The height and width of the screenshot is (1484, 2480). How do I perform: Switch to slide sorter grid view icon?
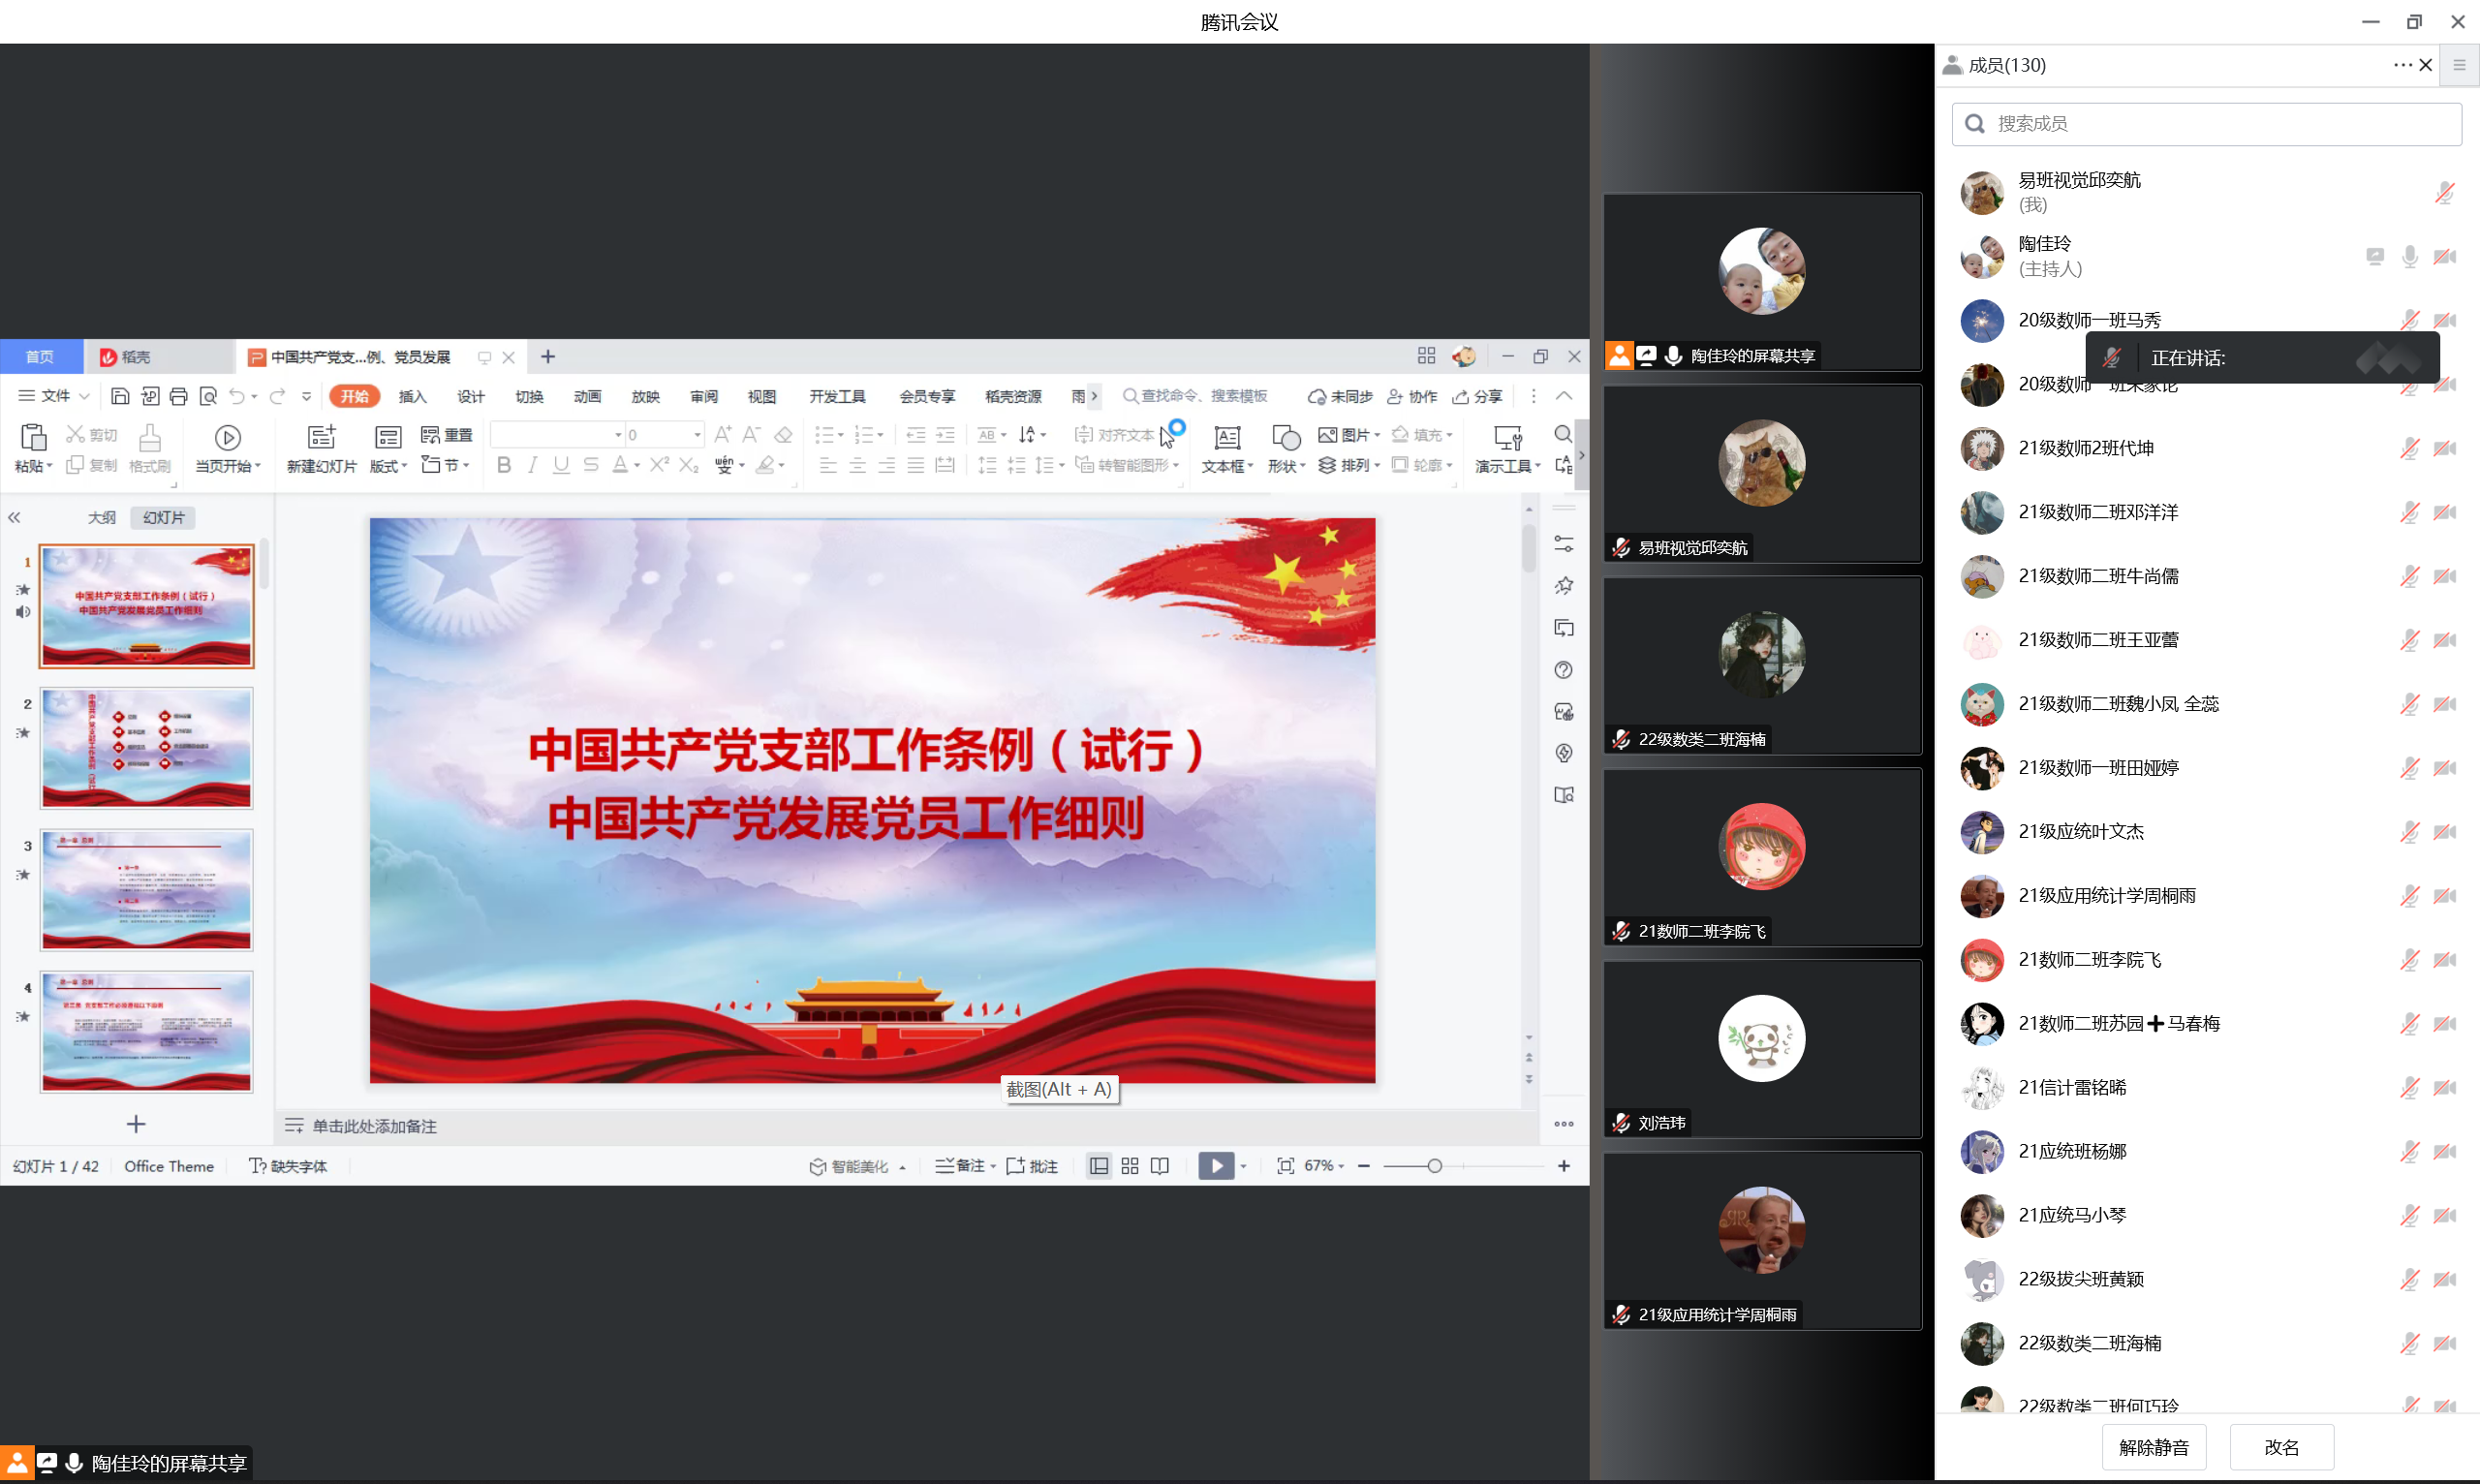1130,1166
